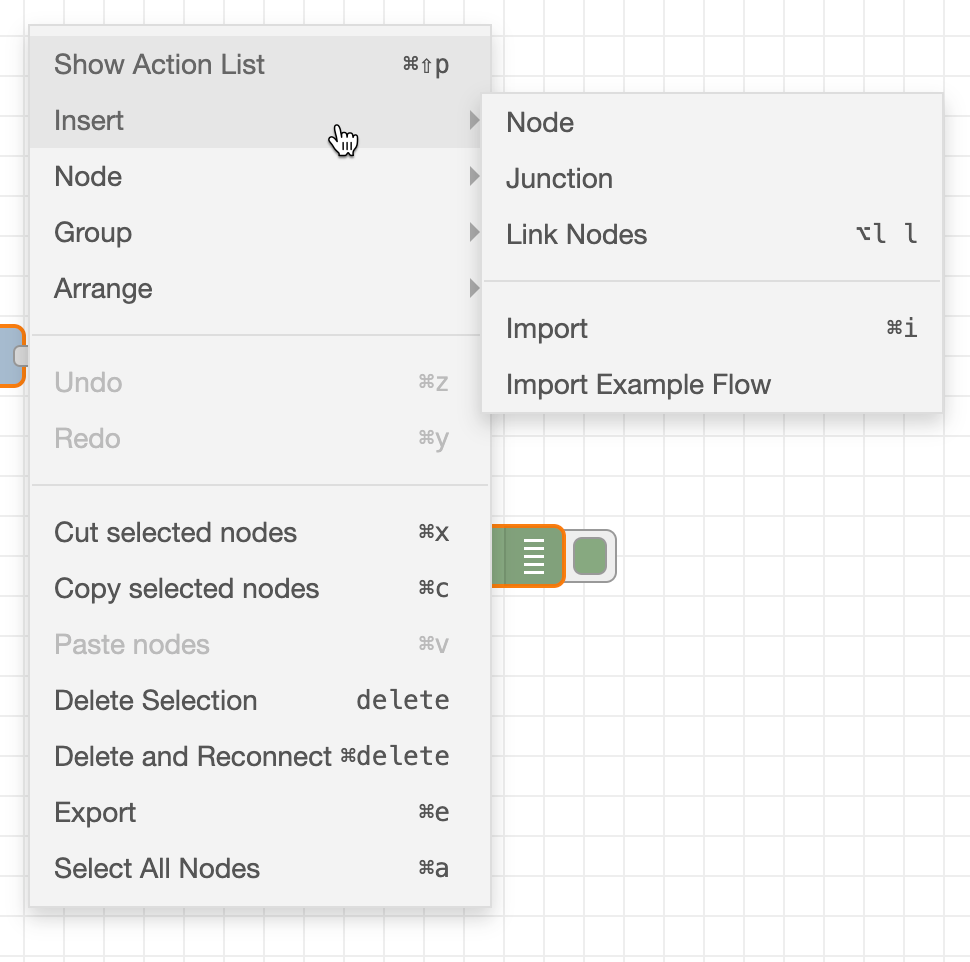Viewport: 970px width, 962px height.
Task: Expand the Arrange submenu arrow
Action: point(474,288)
